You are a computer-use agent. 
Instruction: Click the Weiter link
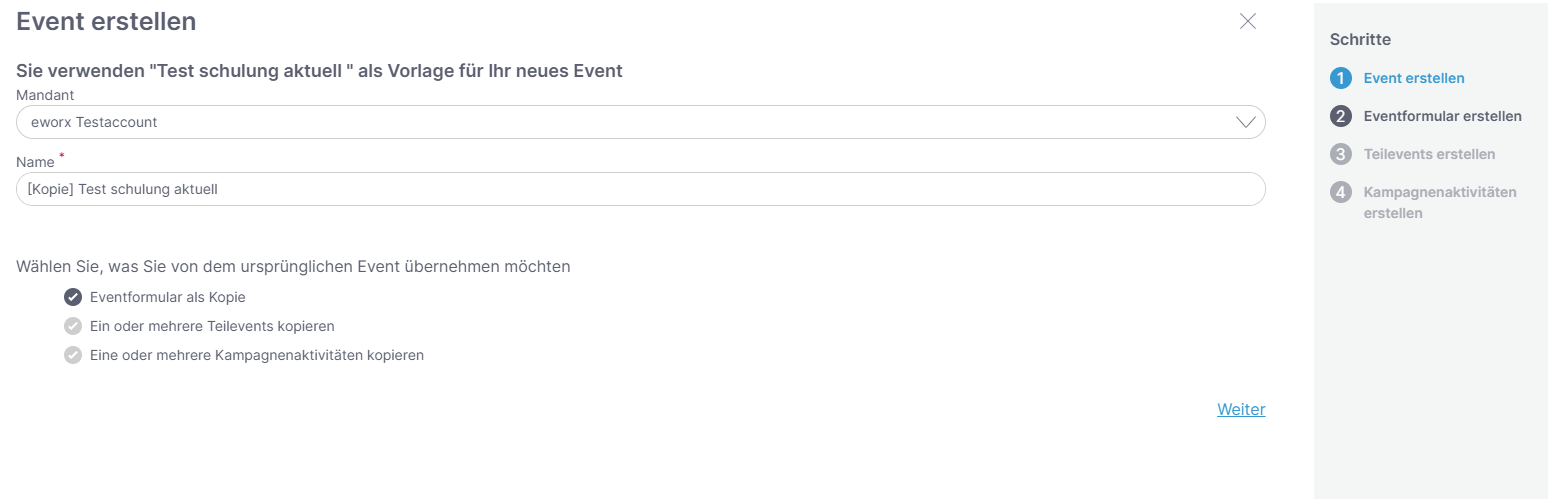coord(1241,409)
